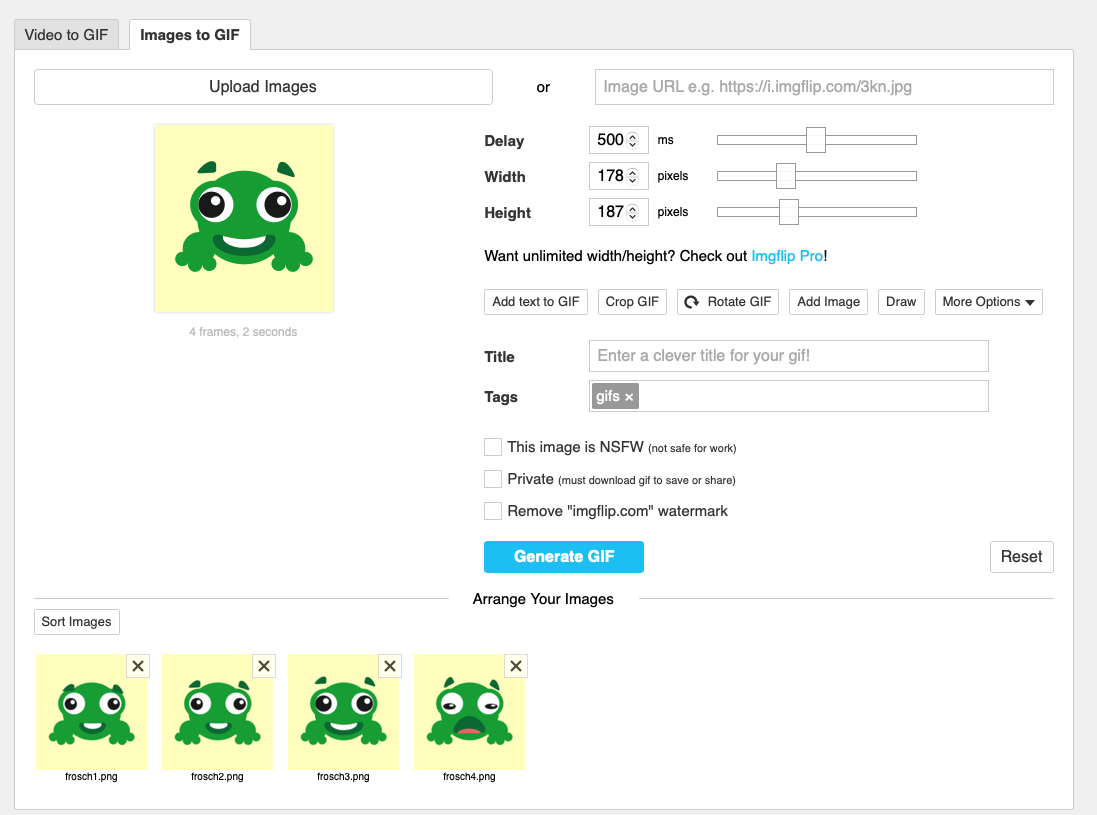
Task: Delete frosch3.png using its X icon
Action: pyautogui.click(x=390, y=666)
